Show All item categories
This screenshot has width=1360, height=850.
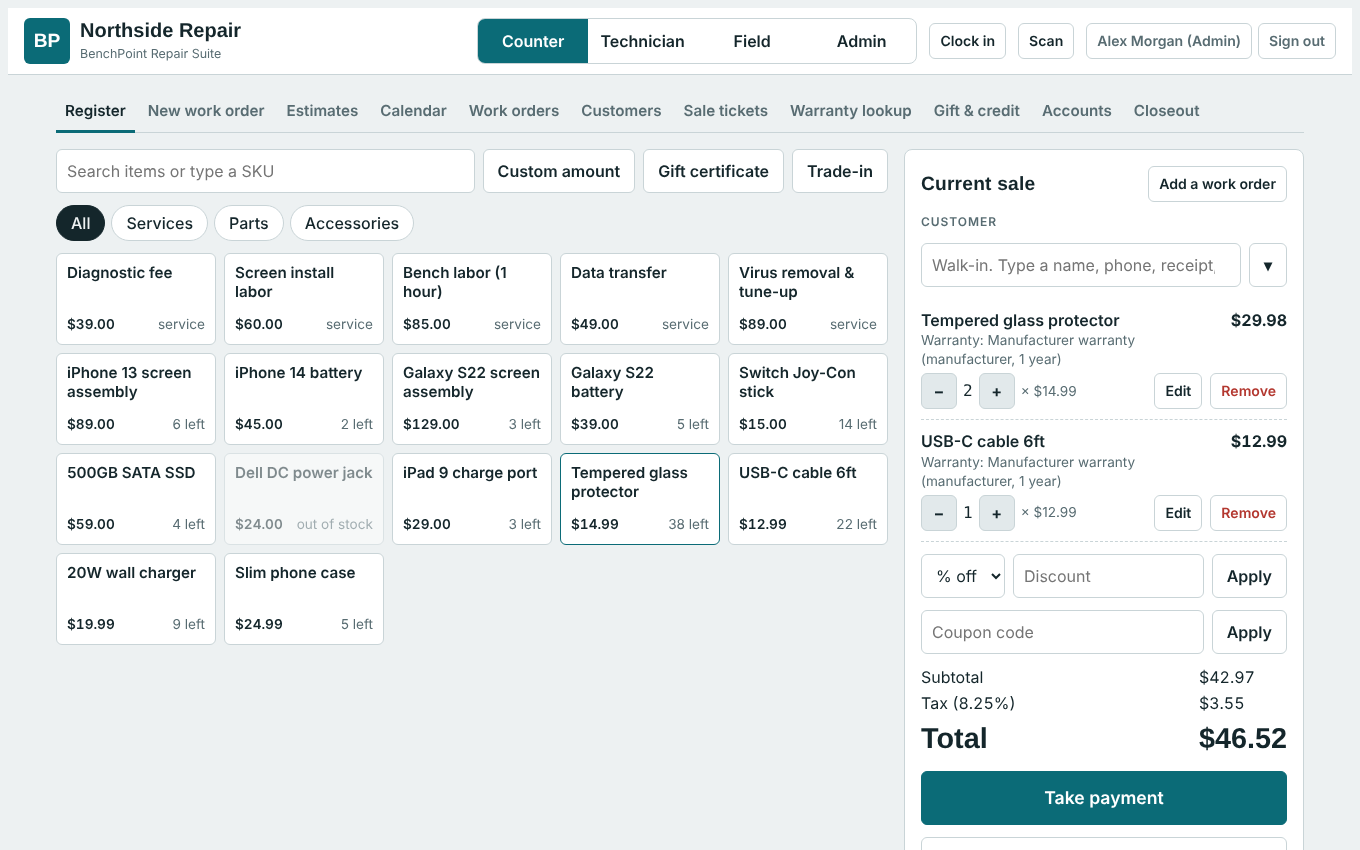click(81, 223)
